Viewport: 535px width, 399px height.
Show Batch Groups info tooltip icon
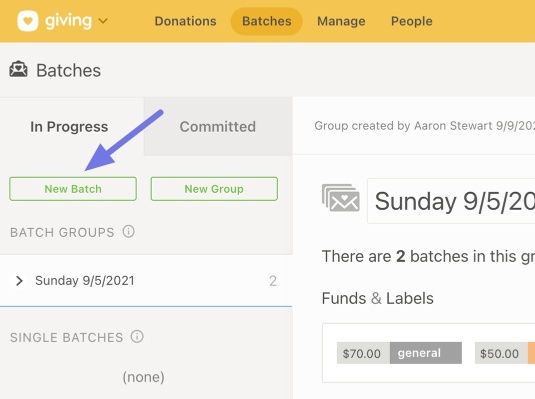pos(129,231)
